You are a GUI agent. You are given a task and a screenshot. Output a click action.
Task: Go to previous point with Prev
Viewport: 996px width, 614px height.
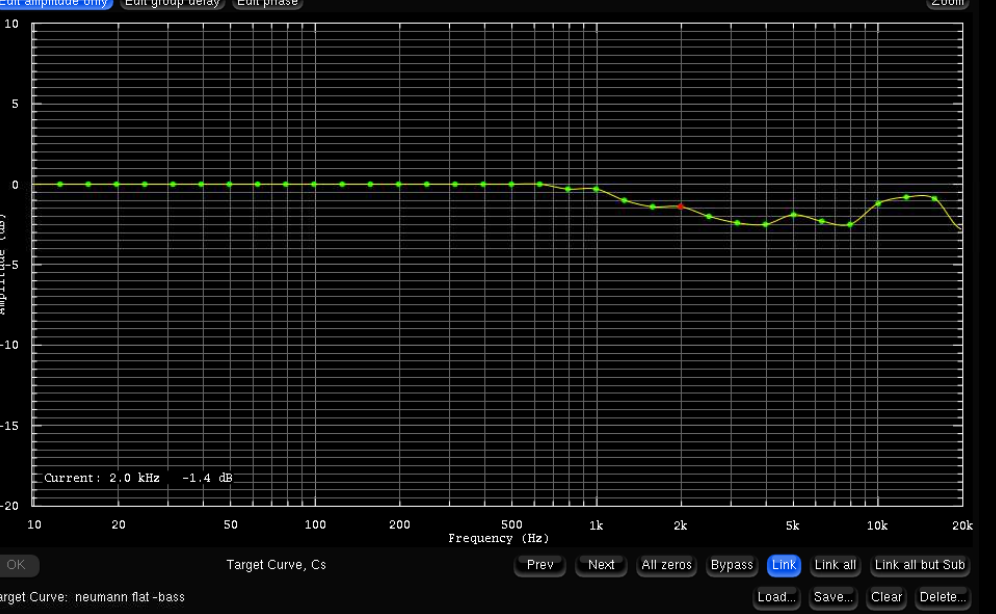[540, 565]
